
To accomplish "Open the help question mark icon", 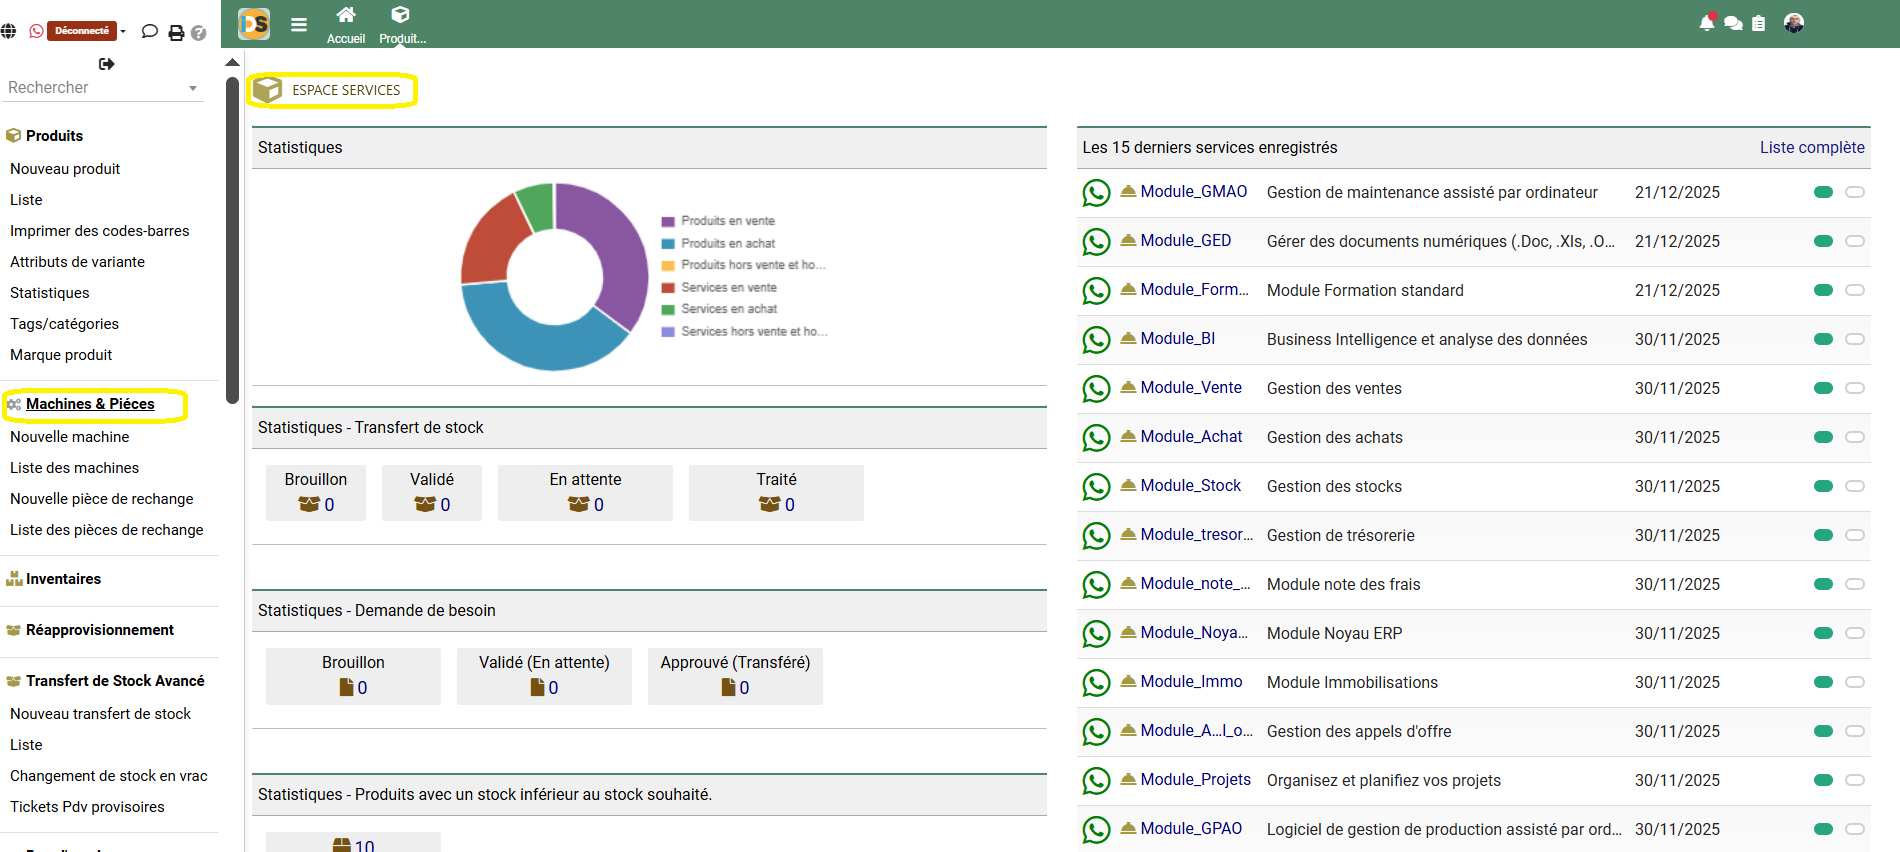I will point(199,33).
